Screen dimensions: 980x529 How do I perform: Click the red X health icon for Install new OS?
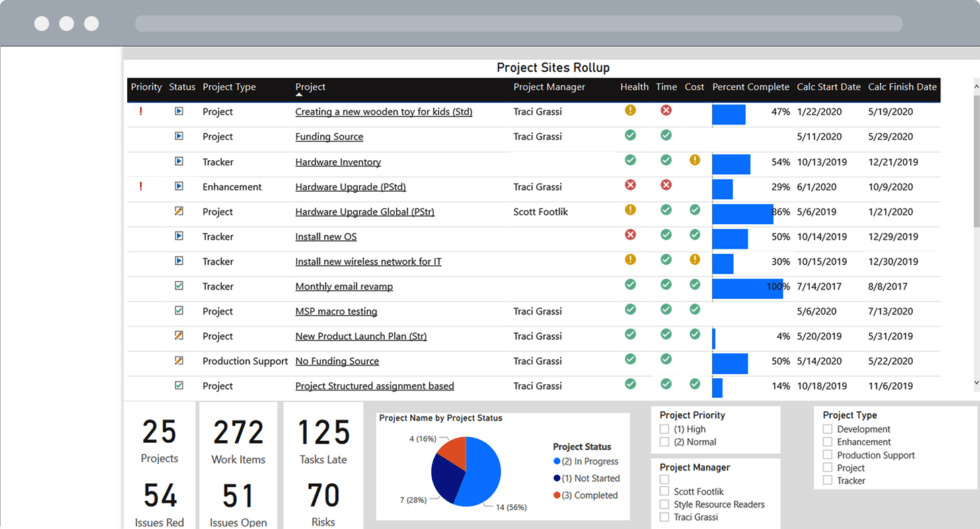pos(630,235)
